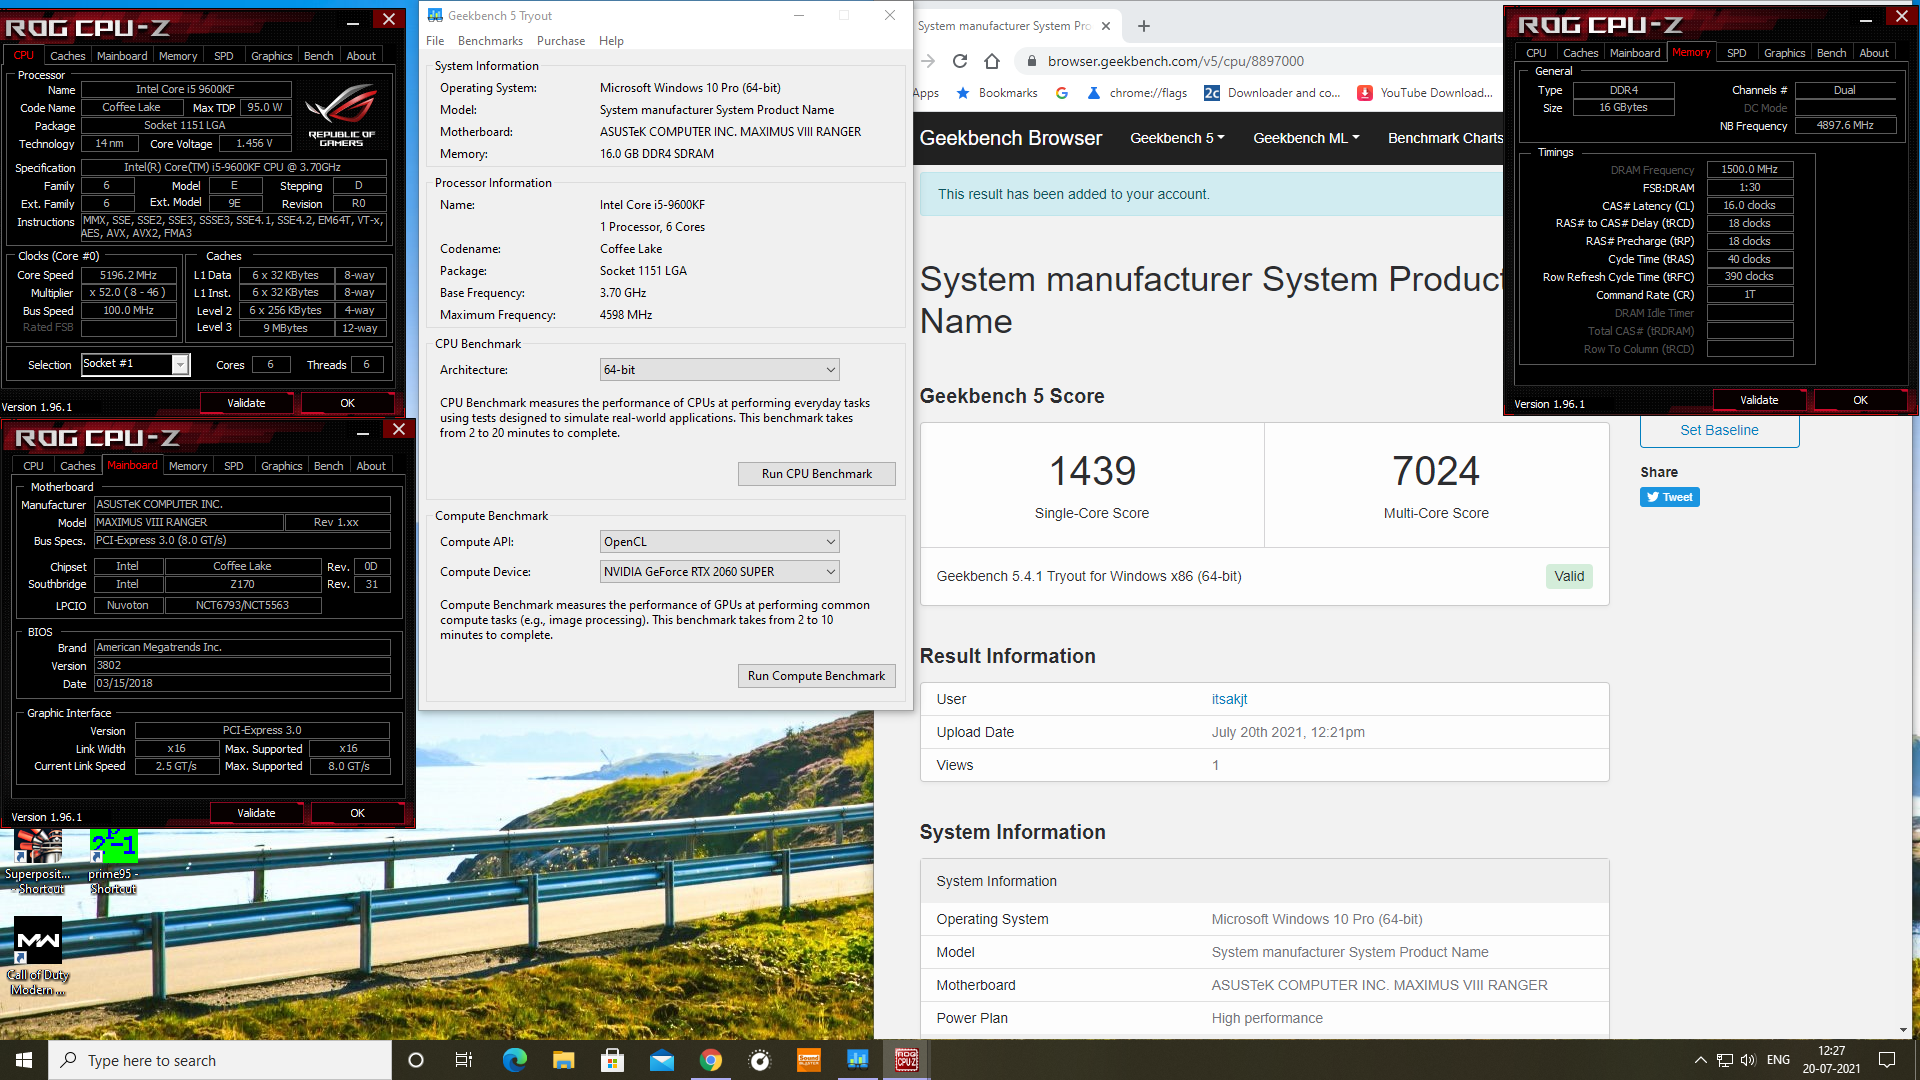Open Mainboard tab in Memory CPU-Z window
The width and height of the screenshot is (1920, 1080).
point(1635,53)
